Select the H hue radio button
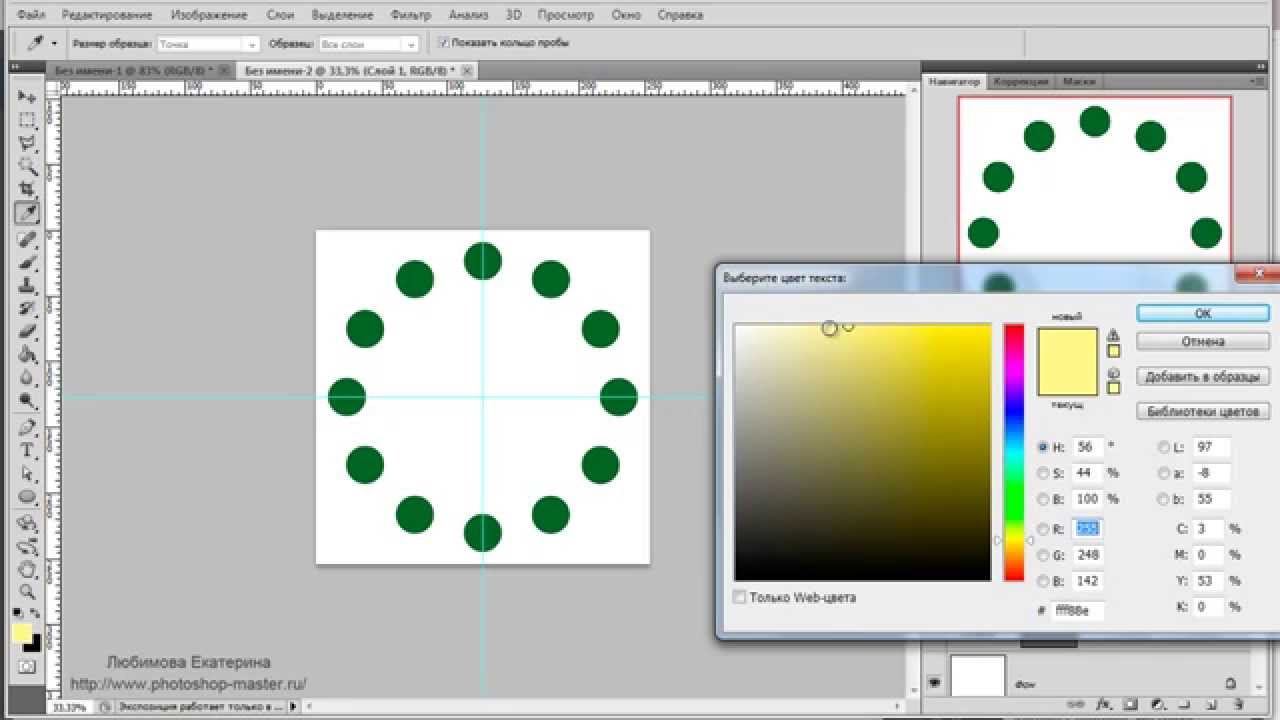Screen dimensions: 1280x720 [1043, 447]
